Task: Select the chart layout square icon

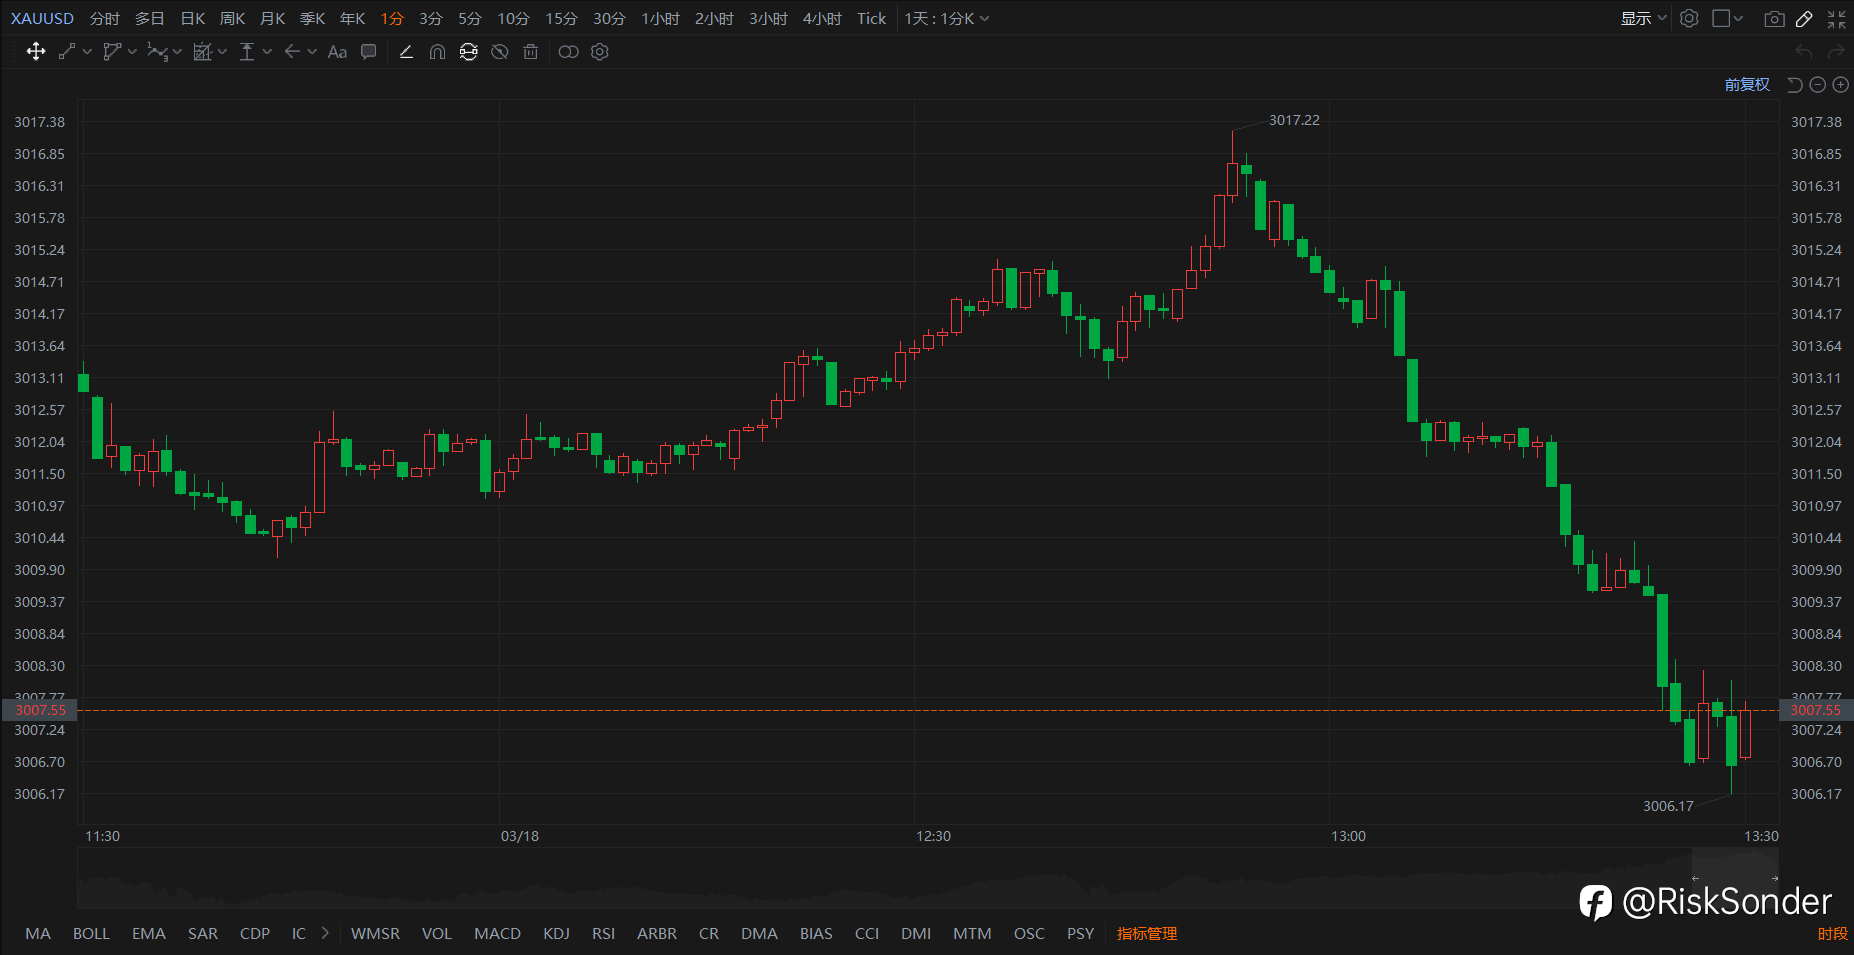Action: pos(1721,18)
